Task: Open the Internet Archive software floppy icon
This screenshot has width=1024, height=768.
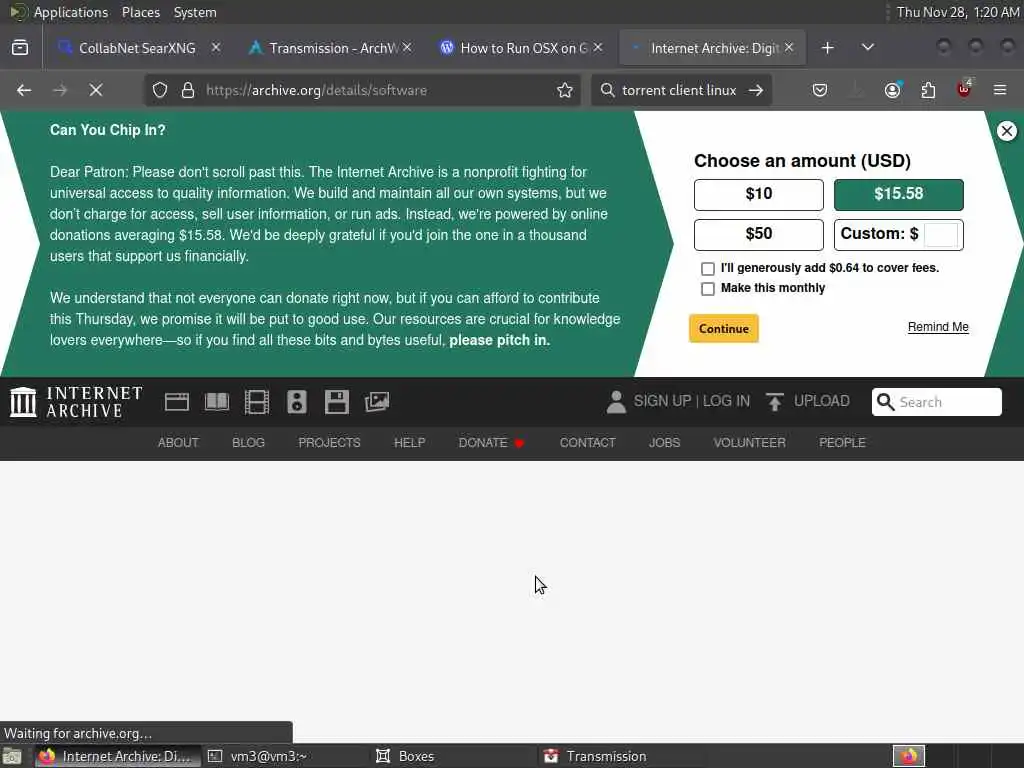Action: [336, 402]
